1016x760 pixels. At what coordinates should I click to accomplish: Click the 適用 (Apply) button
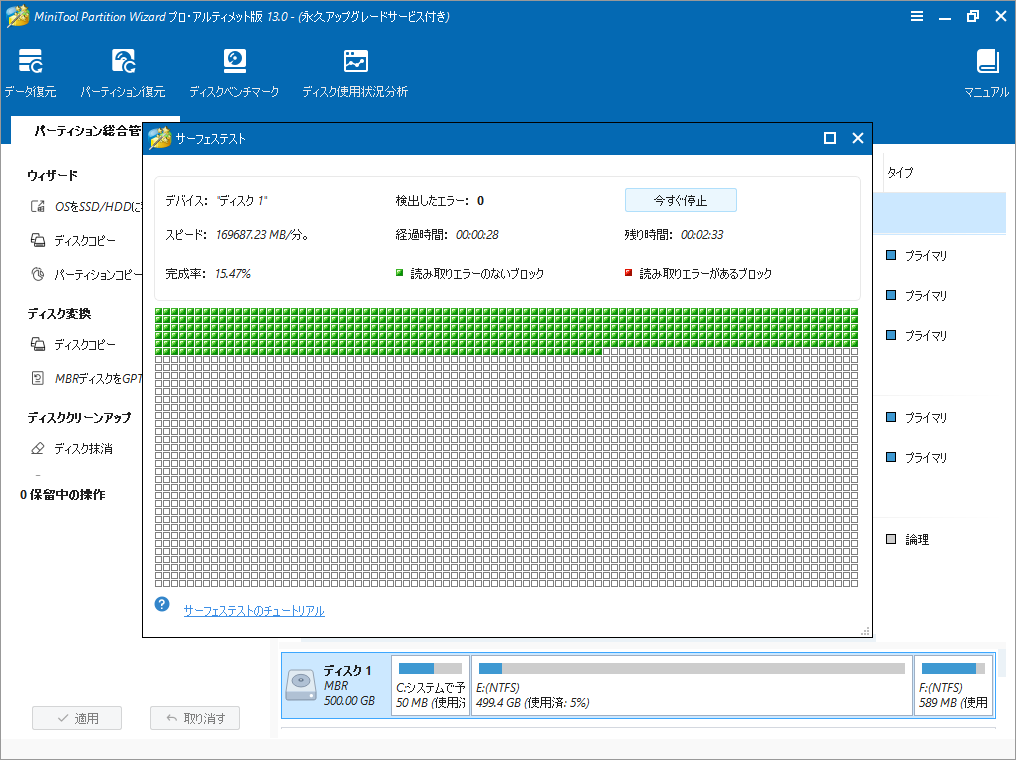(x=76, y=717)
